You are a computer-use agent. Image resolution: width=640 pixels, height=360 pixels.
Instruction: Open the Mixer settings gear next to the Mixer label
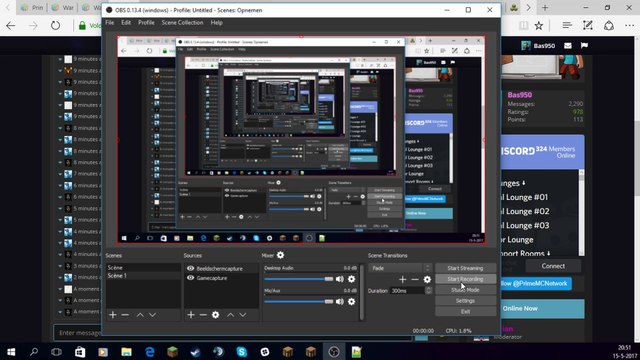(280, 255)
